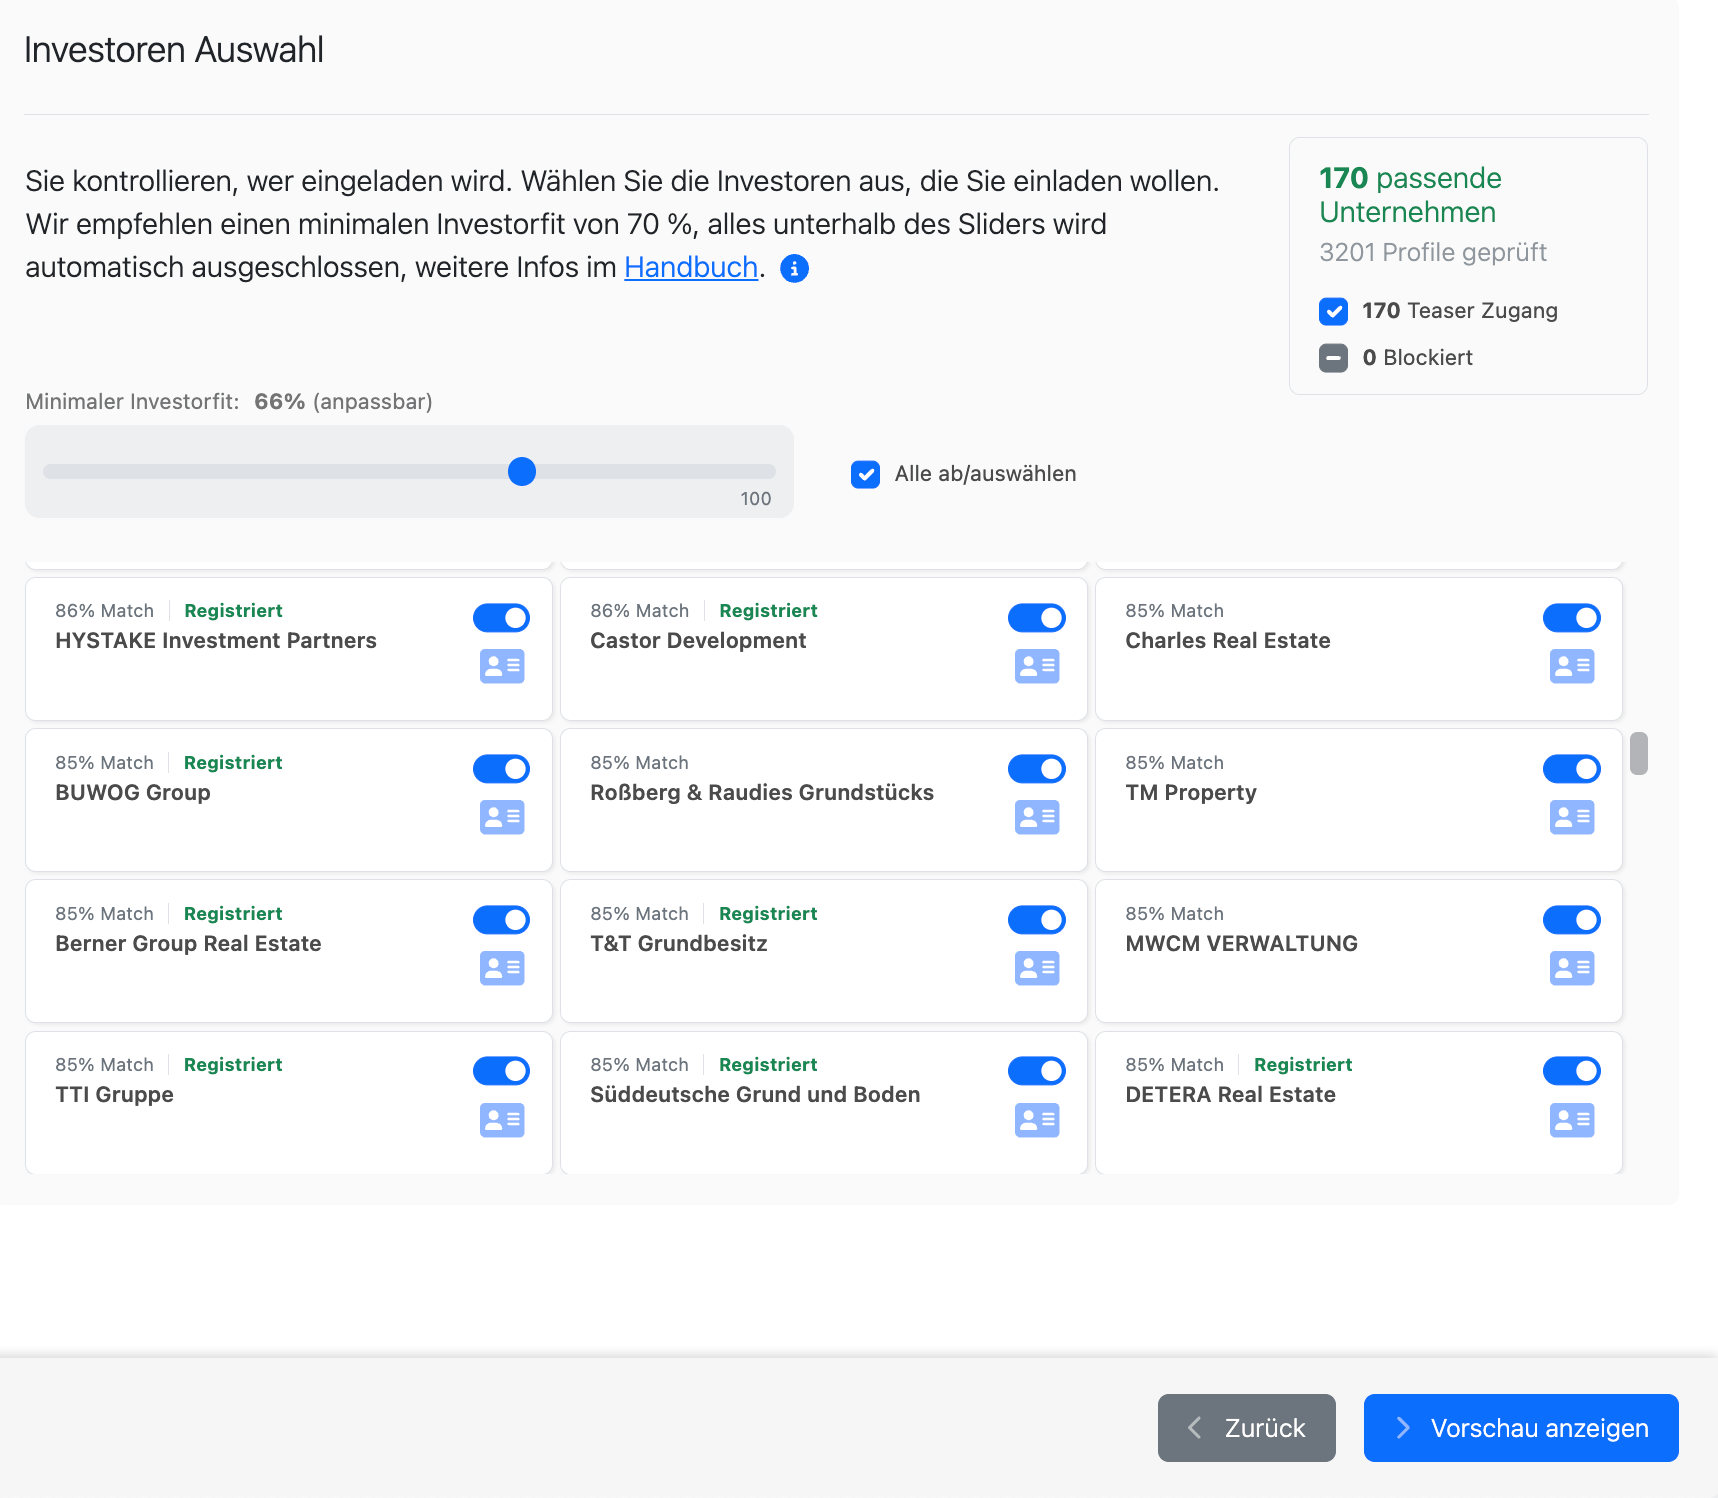Open contact card for BUWOG Group
This screenshot has width=1718, height=1498.
tap(502, 817)
